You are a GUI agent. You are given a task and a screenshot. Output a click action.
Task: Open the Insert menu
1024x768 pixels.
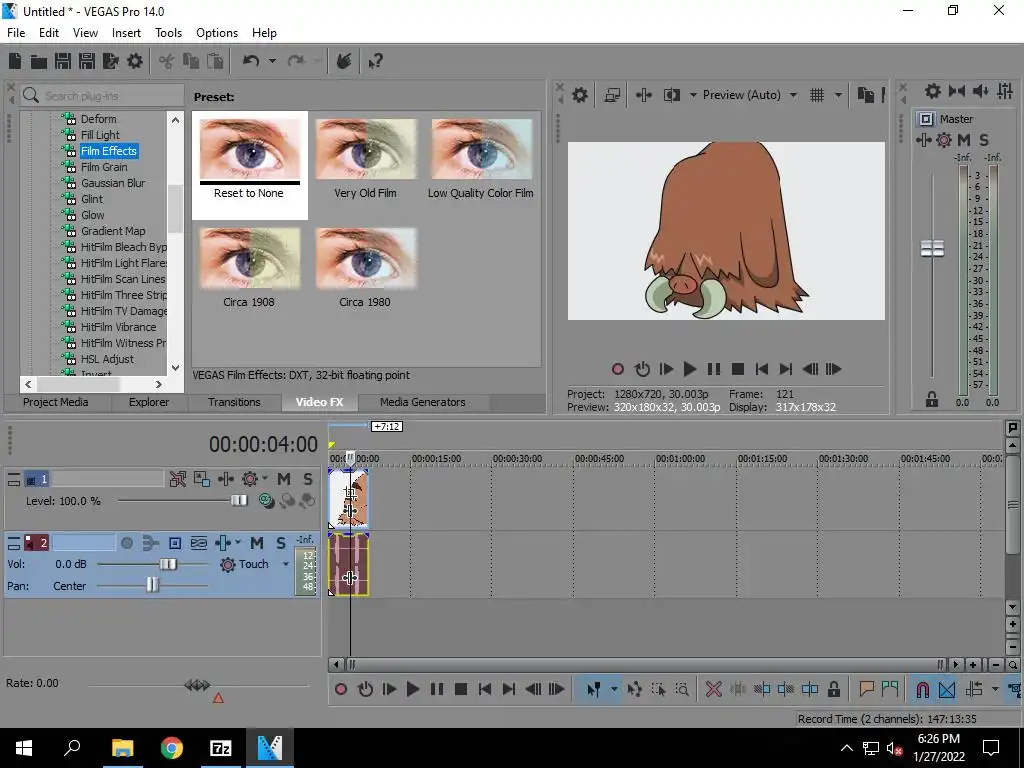pyautogui.click(x=126, y=33)
